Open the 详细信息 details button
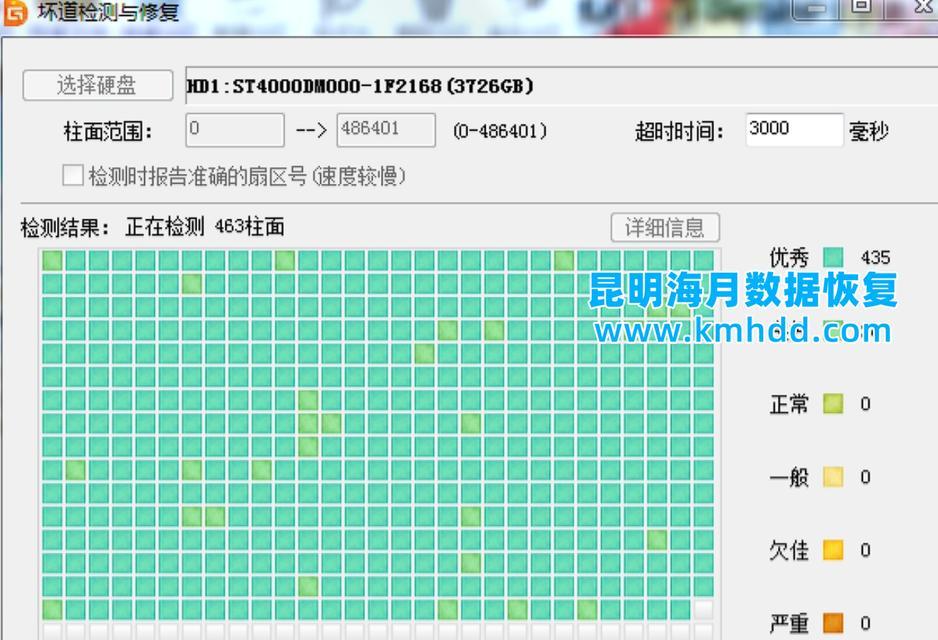938x640 pixels. (665, 227)
